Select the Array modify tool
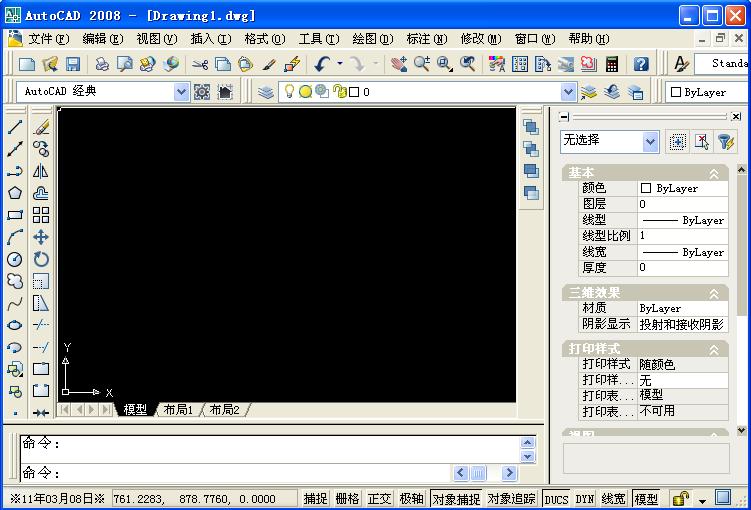 [41, 215]
